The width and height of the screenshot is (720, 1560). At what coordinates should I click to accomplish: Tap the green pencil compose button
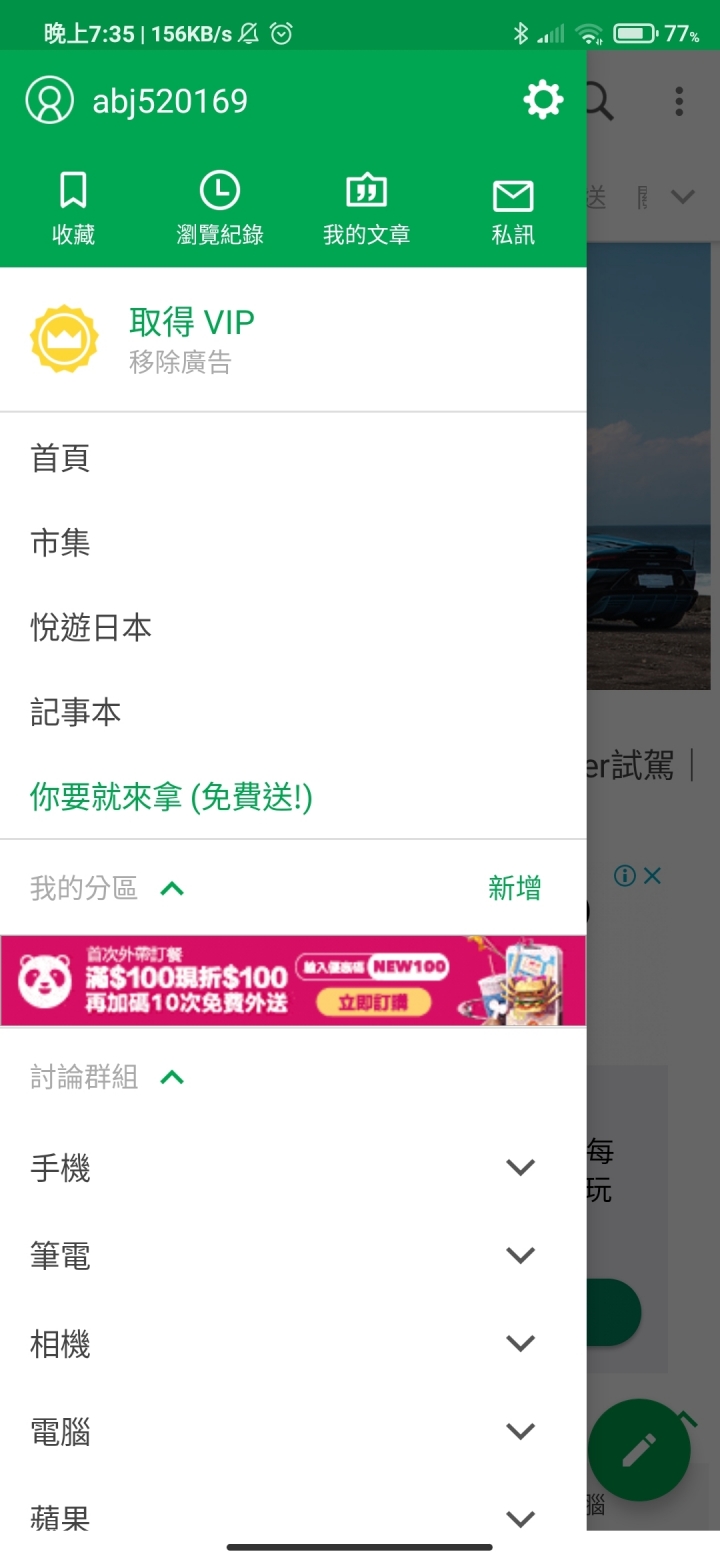(x=639, y=1450)
